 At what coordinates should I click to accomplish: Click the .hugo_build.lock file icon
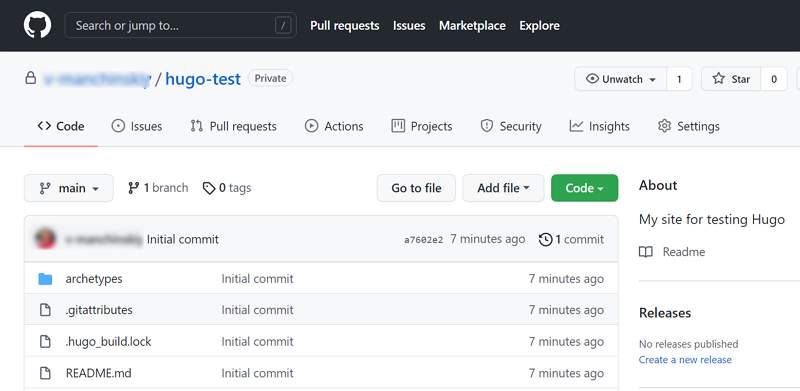click(45, 341)
